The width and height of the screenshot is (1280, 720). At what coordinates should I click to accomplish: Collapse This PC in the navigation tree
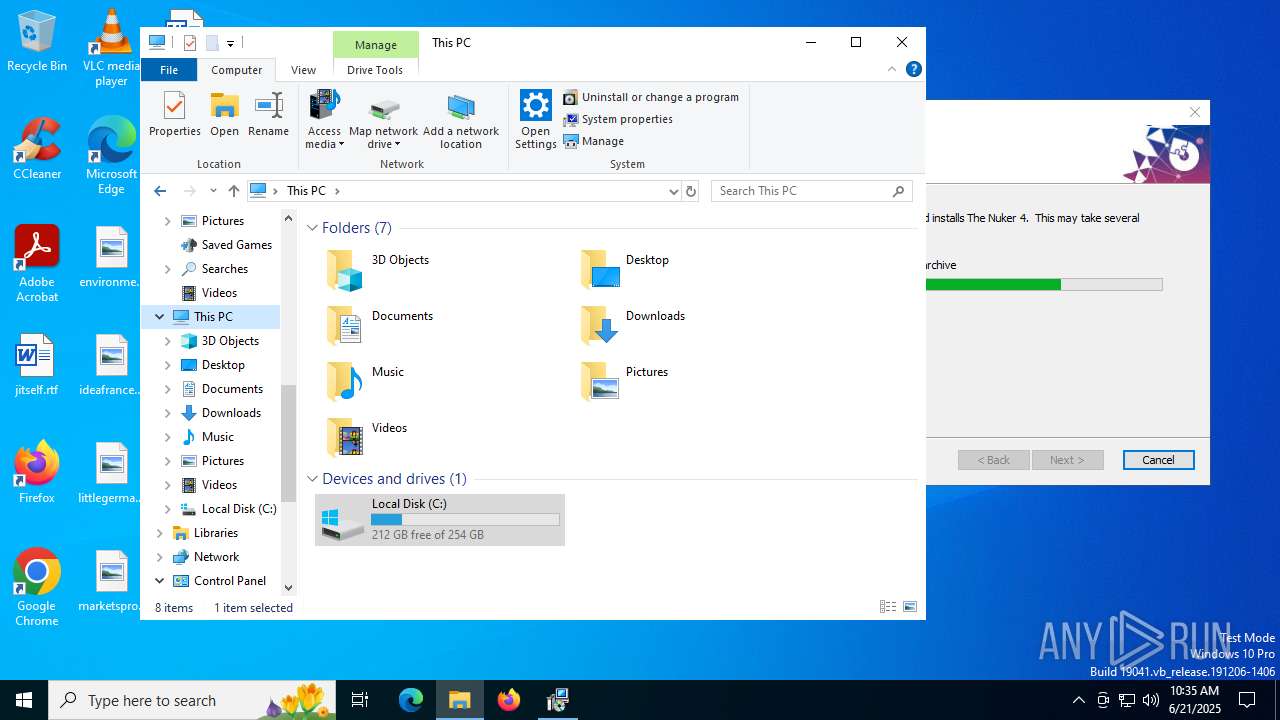click(x=159, y=317)
